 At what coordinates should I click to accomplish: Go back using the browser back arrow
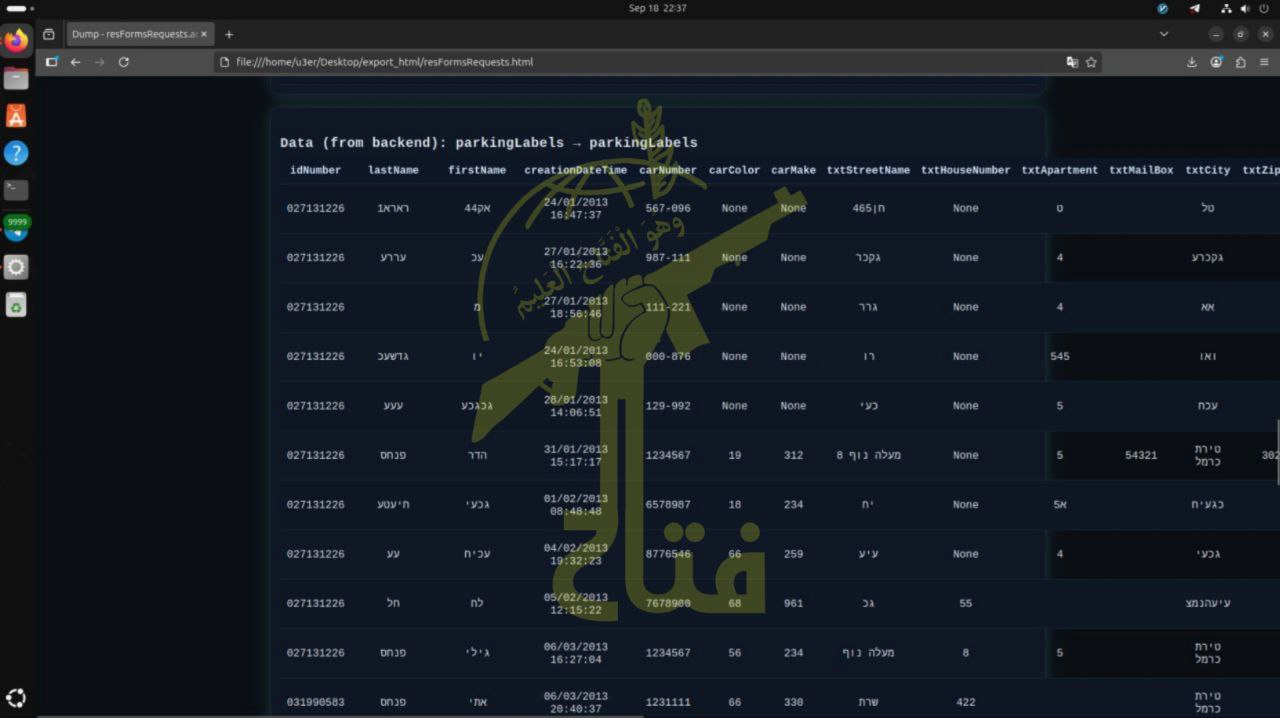[75, 62]
